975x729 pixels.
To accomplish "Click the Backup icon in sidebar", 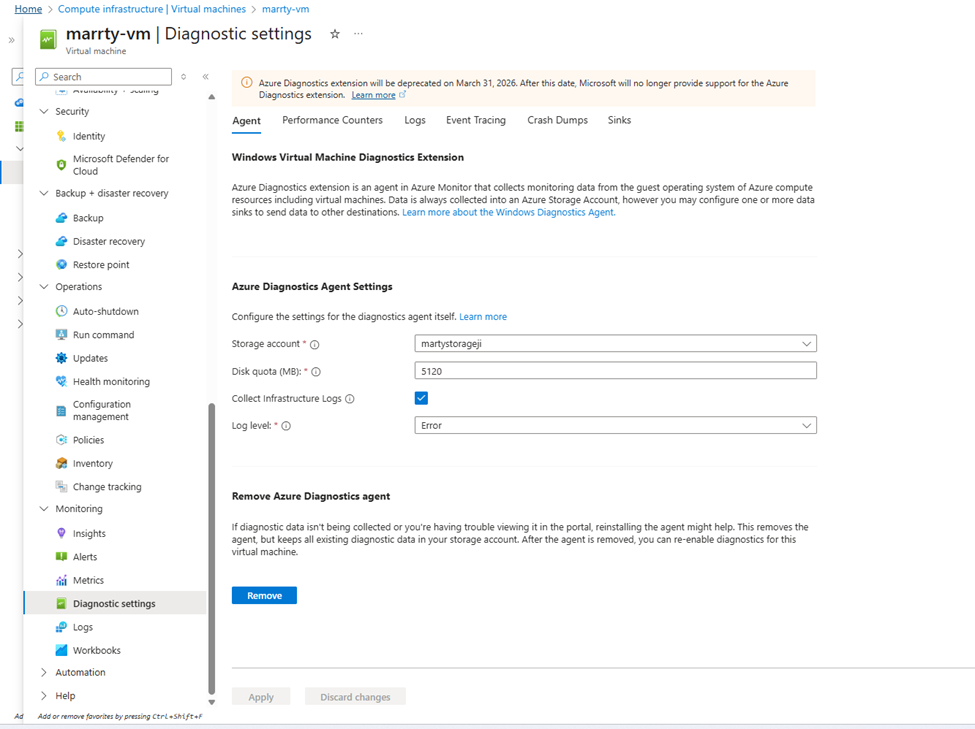I will (62, 218).
